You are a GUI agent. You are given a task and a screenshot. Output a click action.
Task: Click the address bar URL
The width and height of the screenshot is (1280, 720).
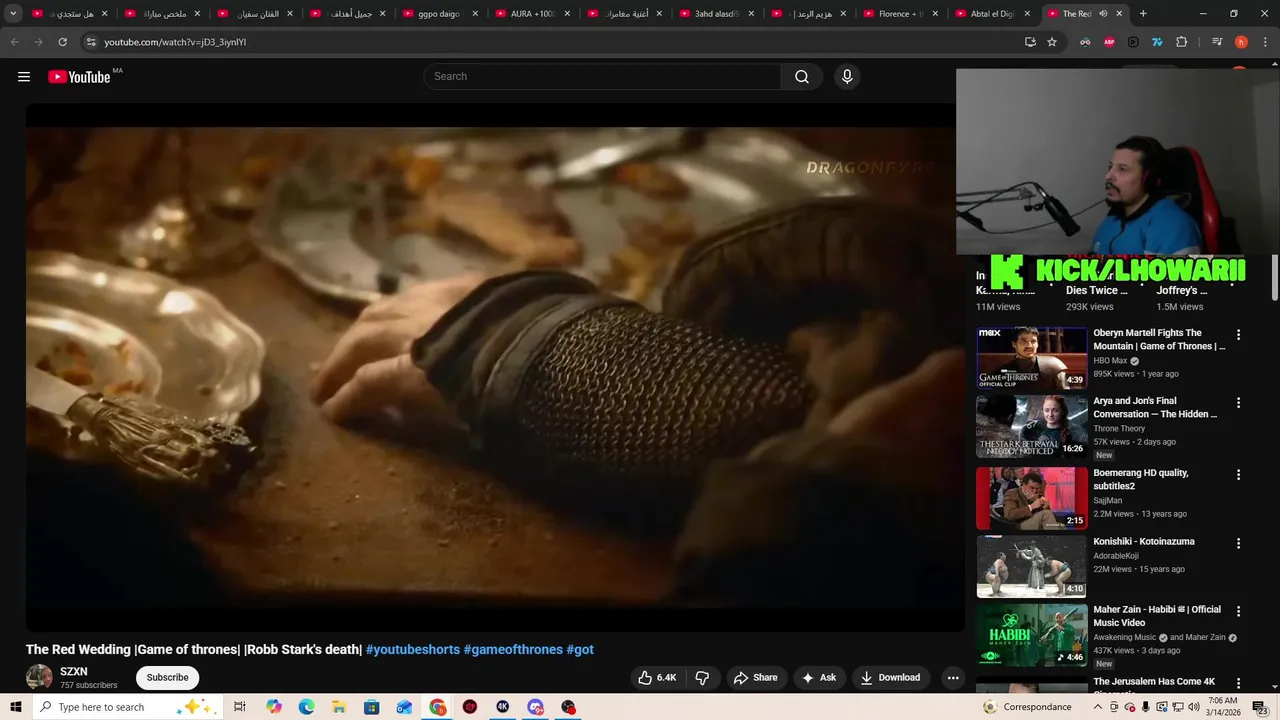(x=175, y=42)
